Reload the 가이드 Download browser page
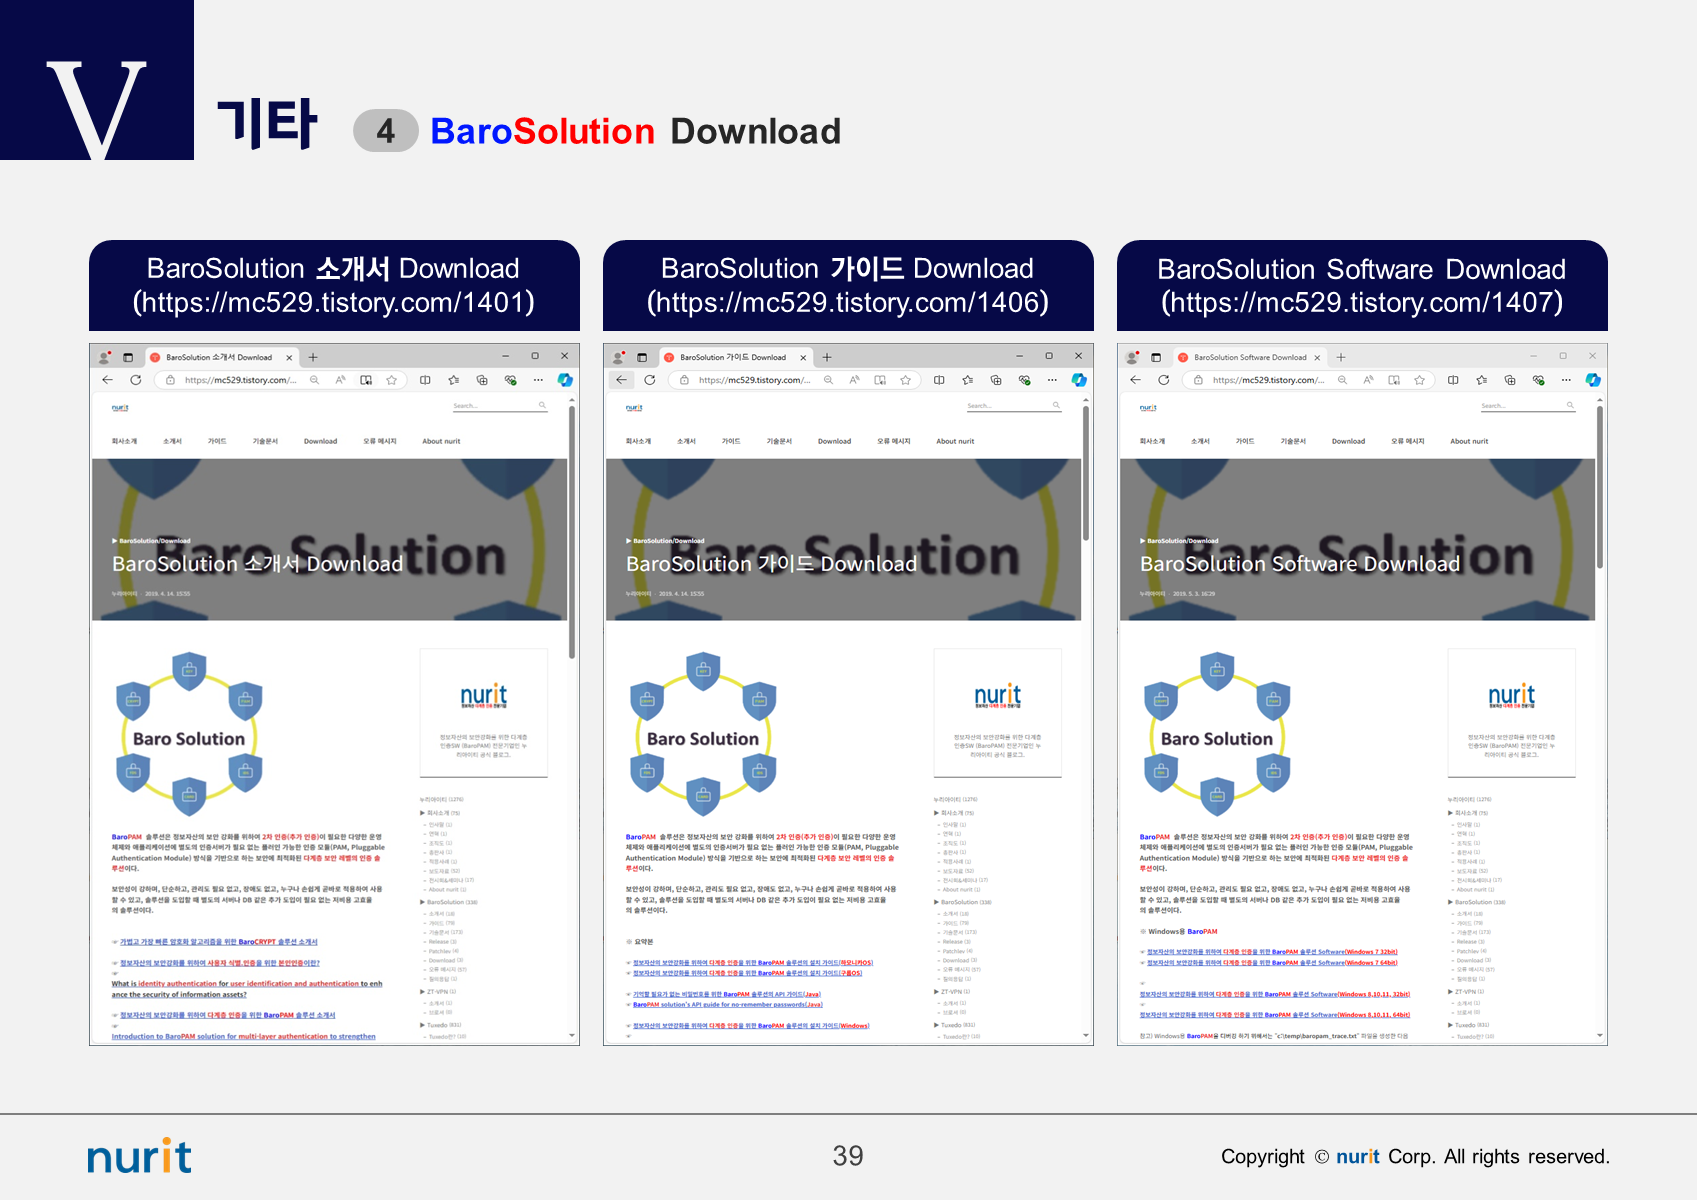This screenshot has height=1200, width=1697. pos(650,380)
